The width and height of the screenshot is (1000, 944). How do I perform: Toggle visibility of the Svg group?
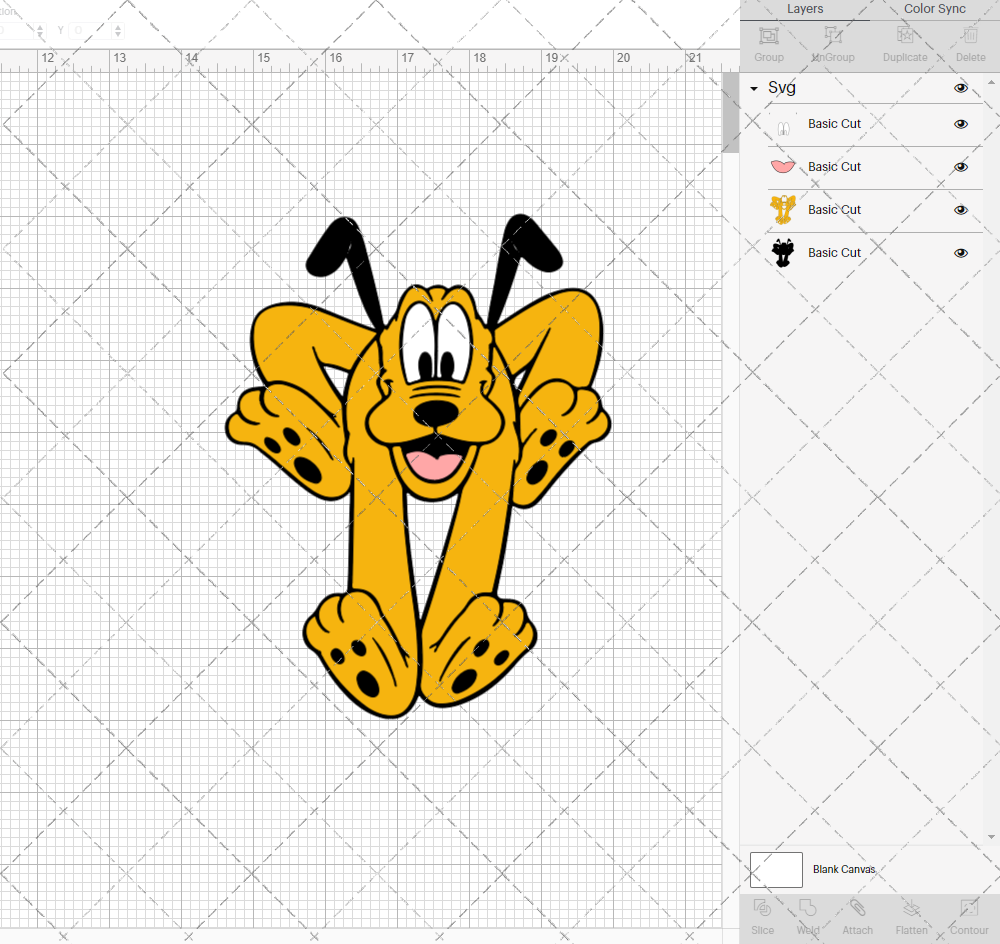[960, 88]
